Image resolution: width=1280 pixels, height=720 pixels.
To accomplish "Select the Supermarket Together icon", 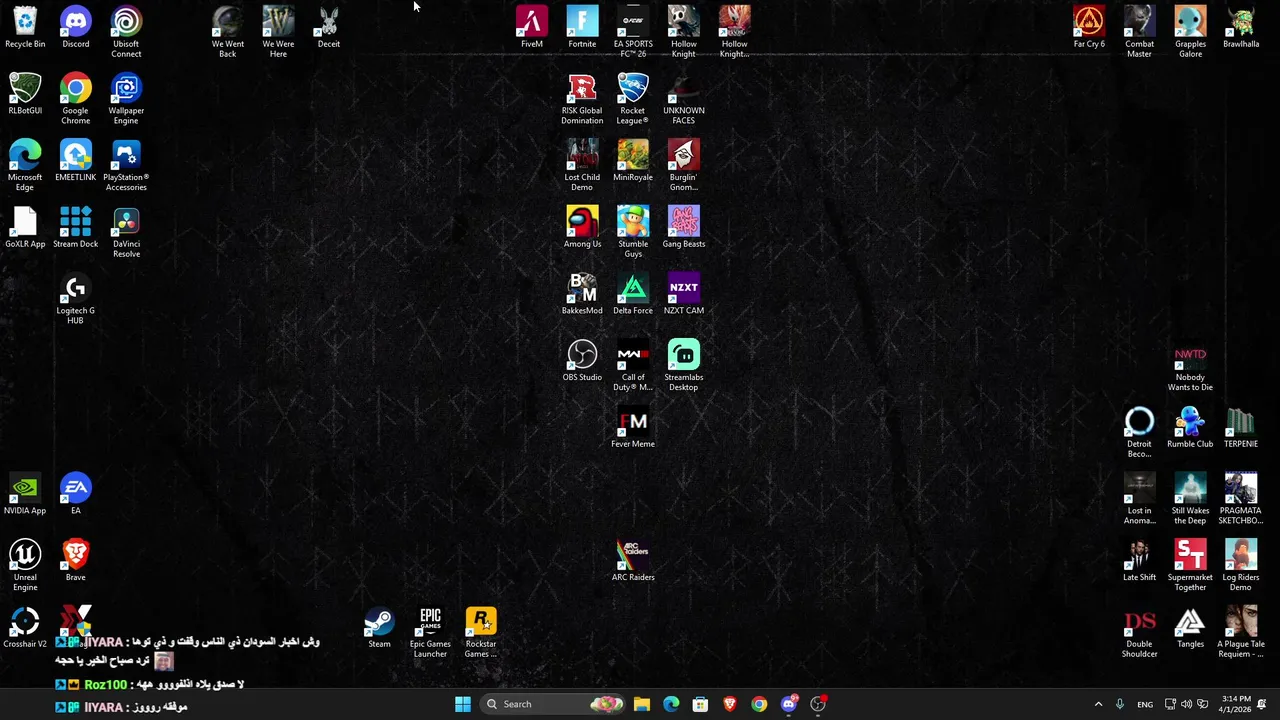I will coord(1190,566).
